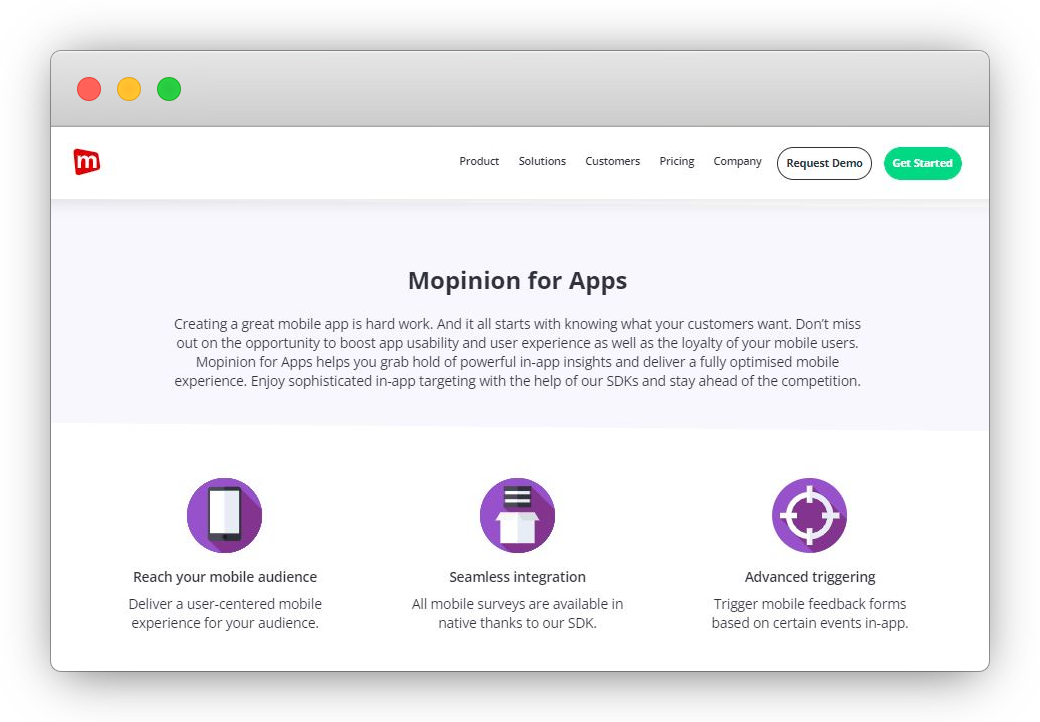The width and height of the screenshot is (1040, 722).
Task: Close the window with the red button
Action: tap(89, 89)
